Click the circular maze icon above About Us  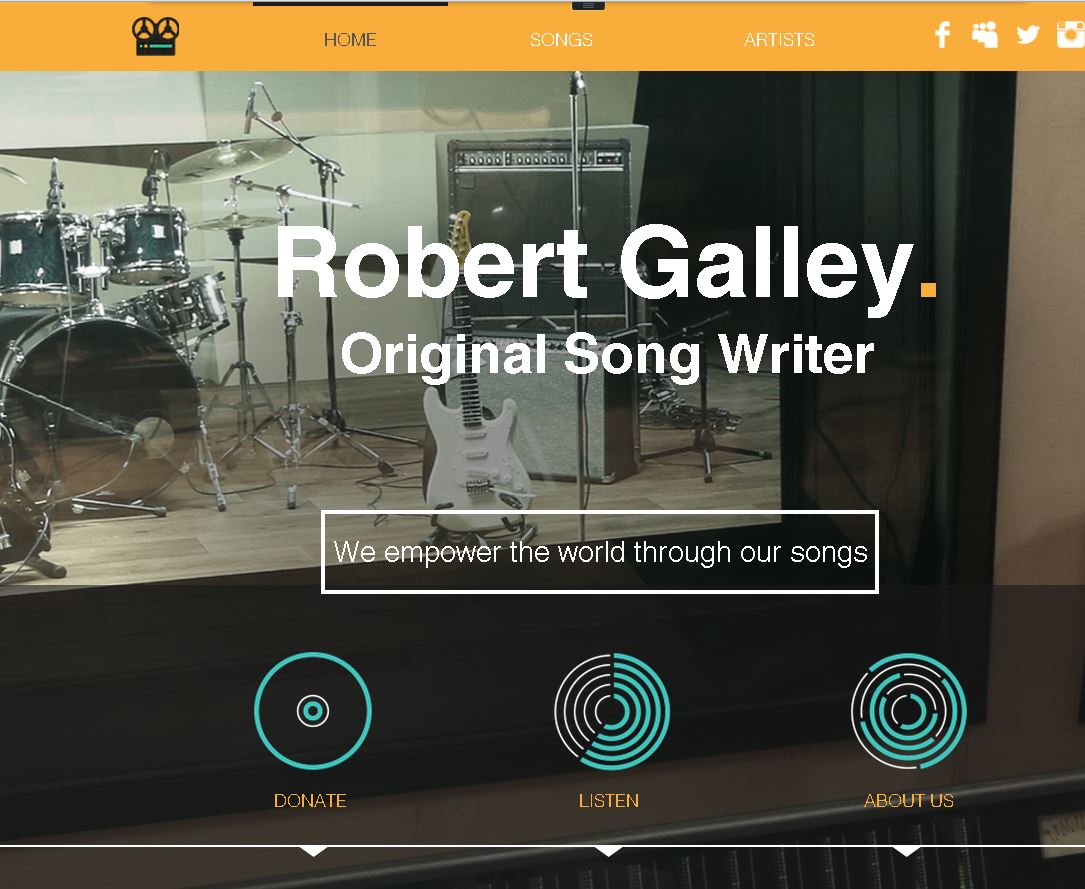click(909, 711)
